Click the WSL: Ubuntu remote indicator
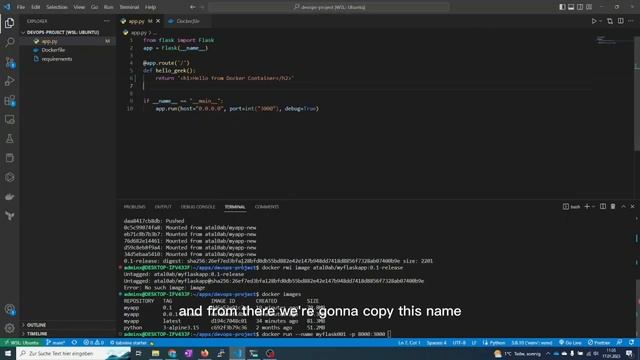This screenshot has height=360, width=640. coord(21,342)
